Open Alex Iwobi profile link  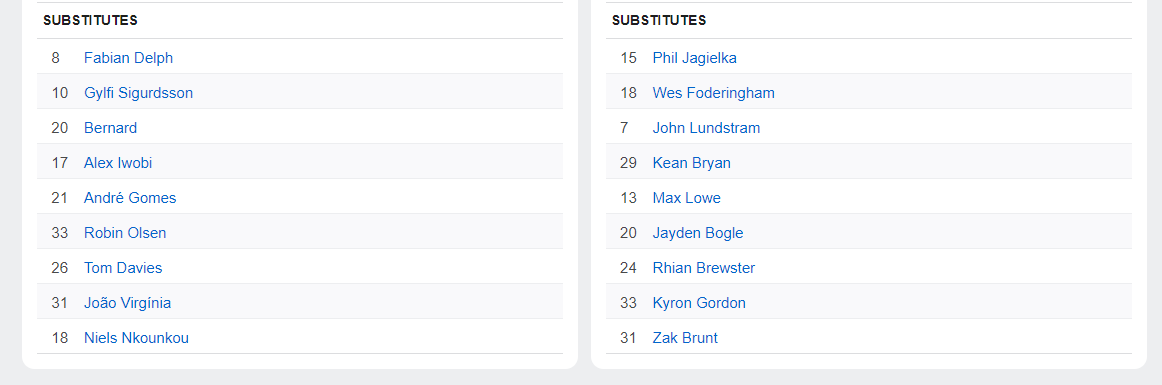tap(118, 163)
